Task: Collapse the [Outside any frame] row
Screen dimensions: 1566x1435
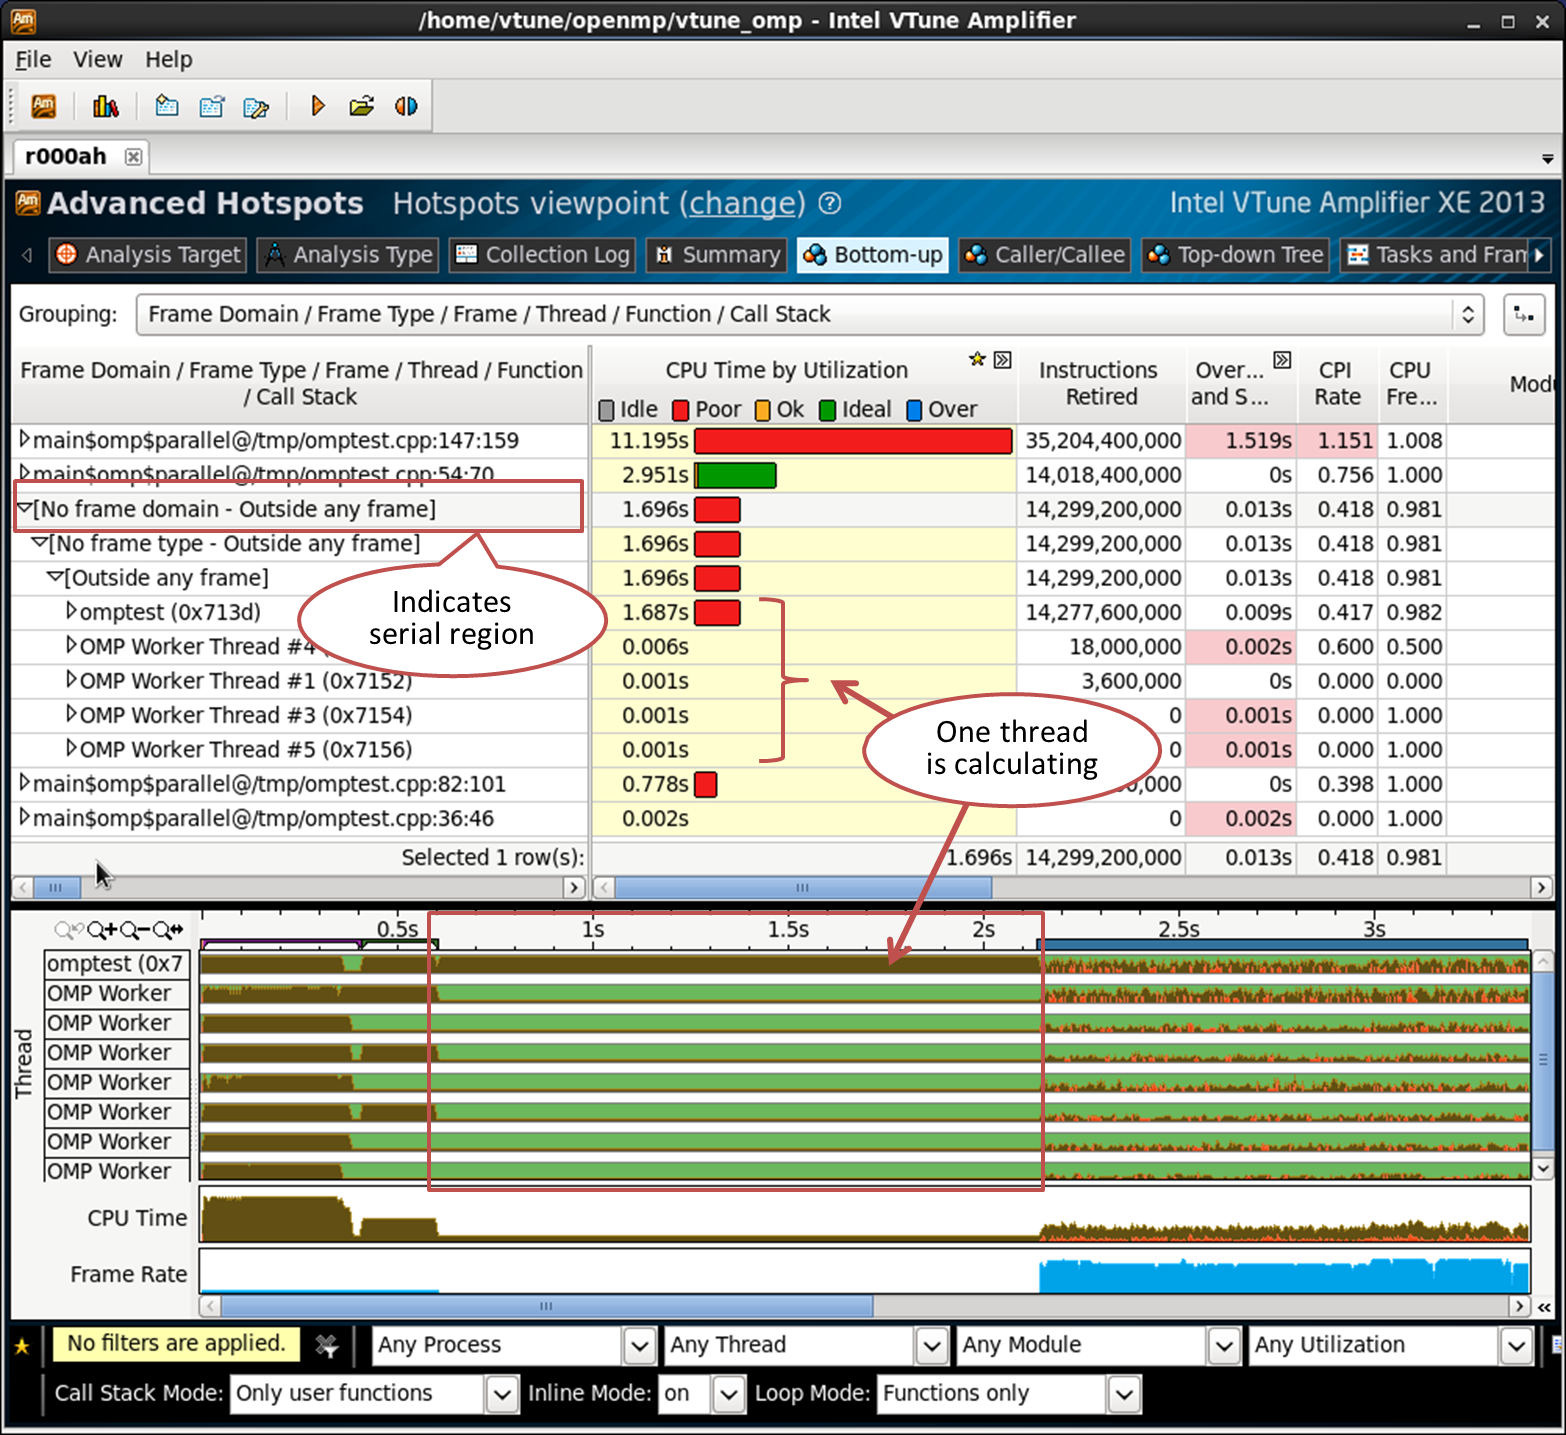Action: [56, 576]
